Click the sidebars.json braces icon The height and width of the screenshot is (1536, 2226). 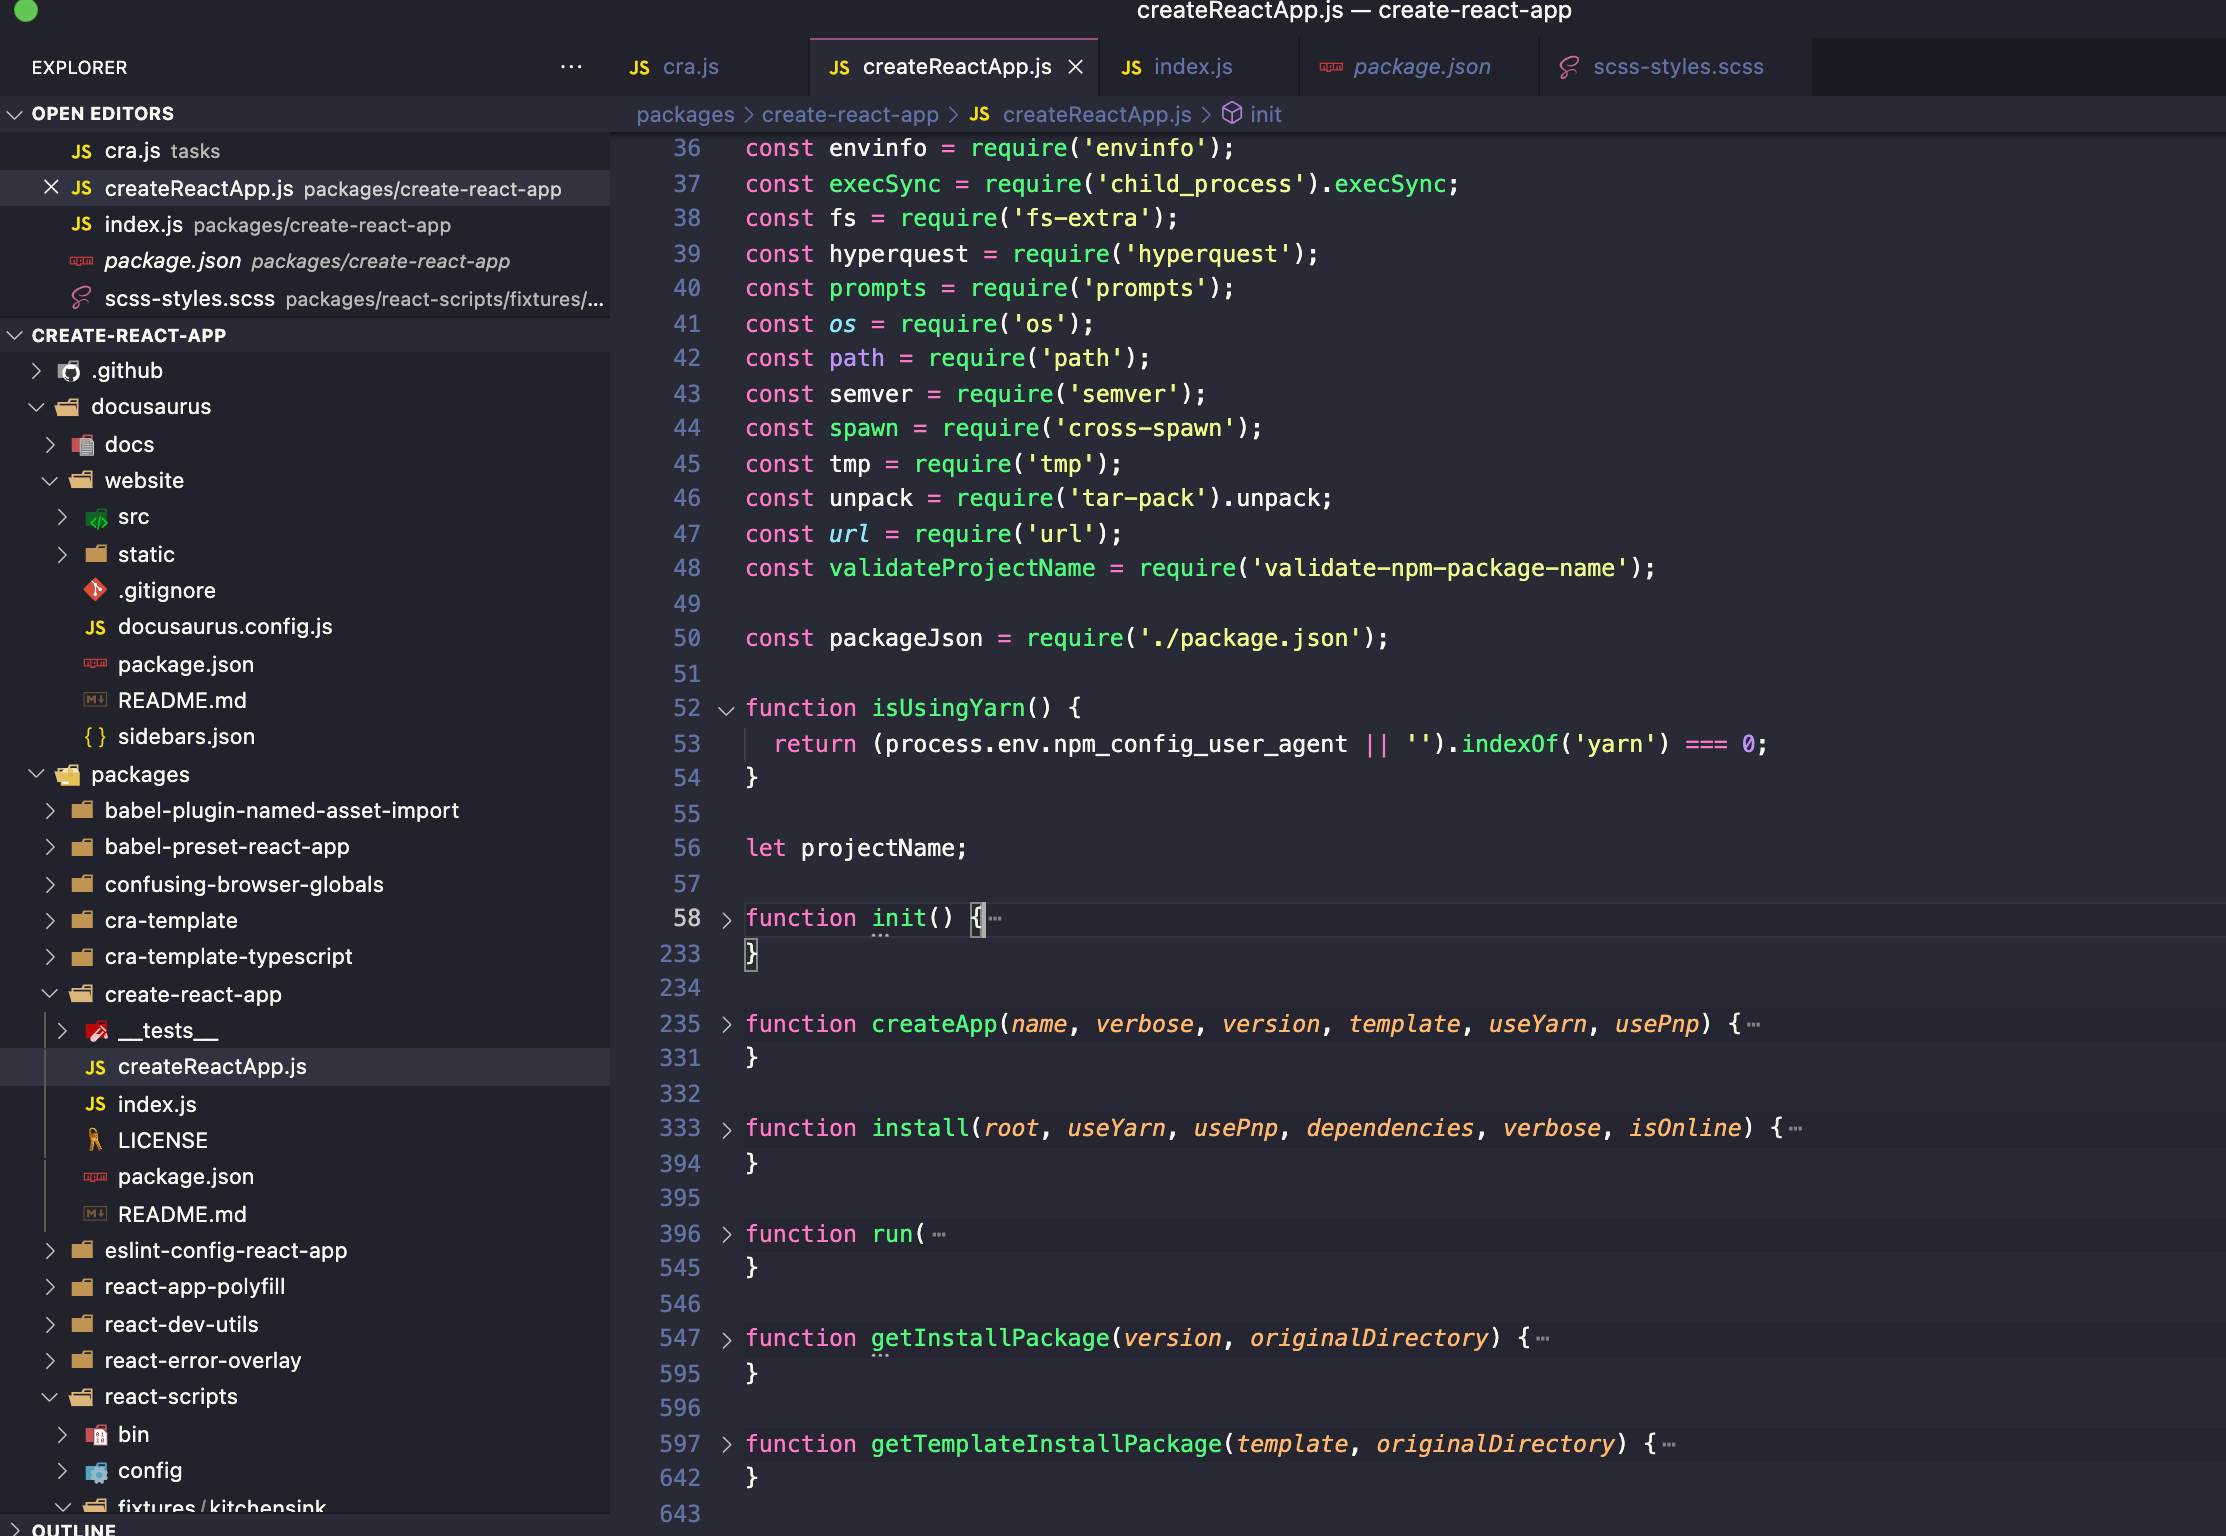click(x=95, y=737)
